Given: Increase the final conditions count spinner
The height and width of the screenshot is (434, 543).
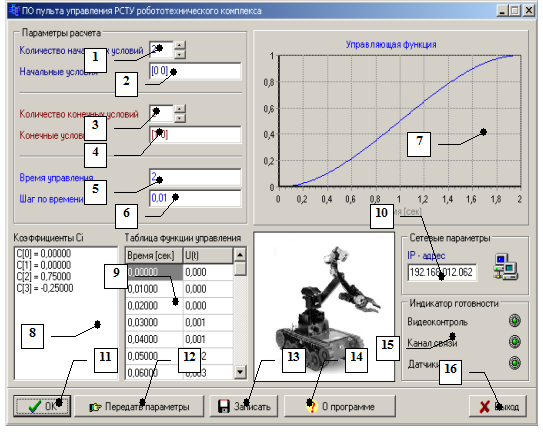Looking at the screenshot, I should pos(179,109).
